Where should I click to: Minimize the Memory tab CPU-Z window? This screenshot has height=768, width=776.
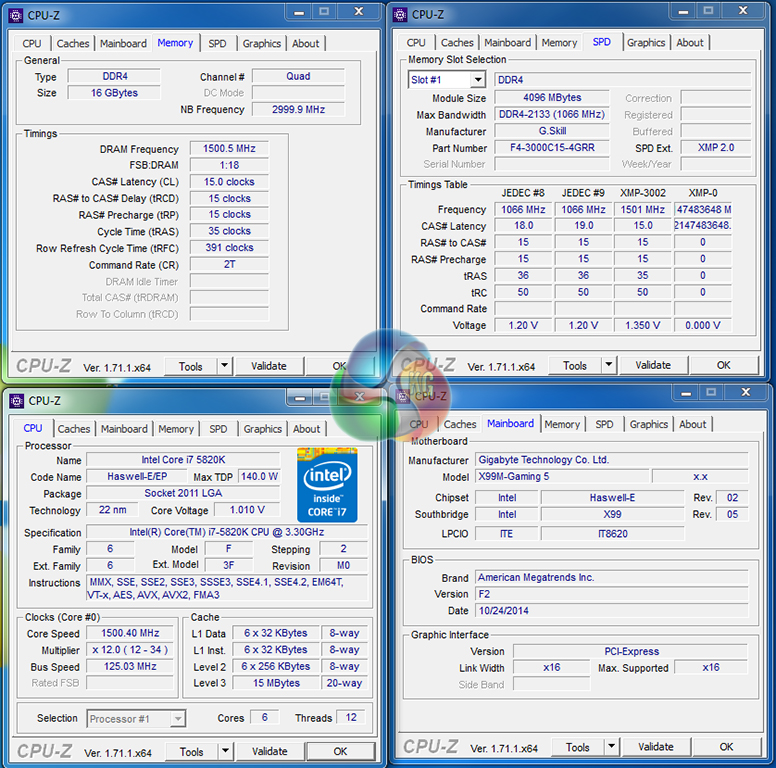point(300,13)
